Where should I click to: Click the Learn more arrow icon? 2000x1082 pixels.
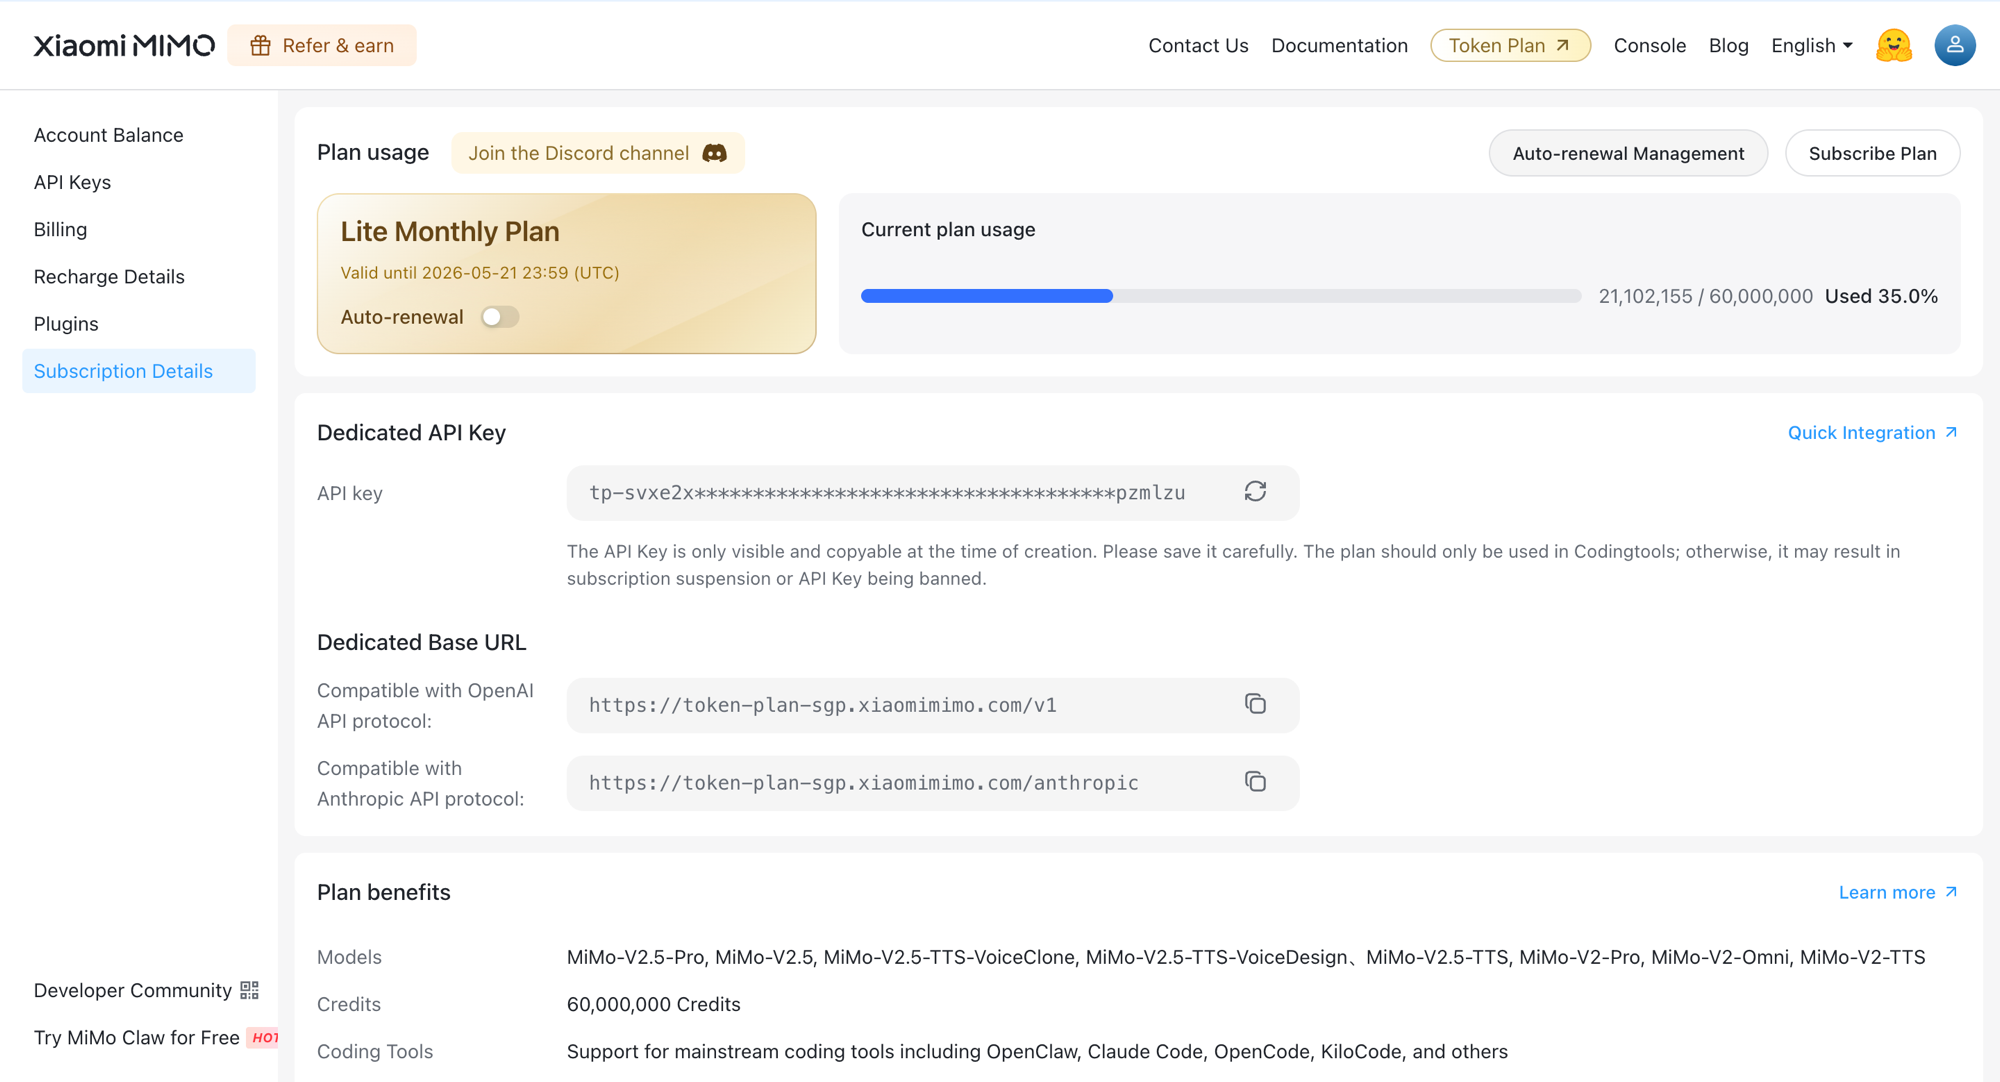tap(1950, 892)
